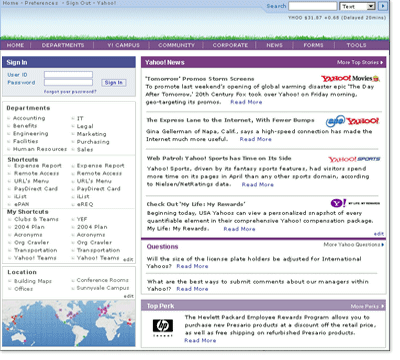This screenshot has width=400, height=360.
Task: Open the eREQ shortcut
Action: pyautogui.click(x=85, y=204)
